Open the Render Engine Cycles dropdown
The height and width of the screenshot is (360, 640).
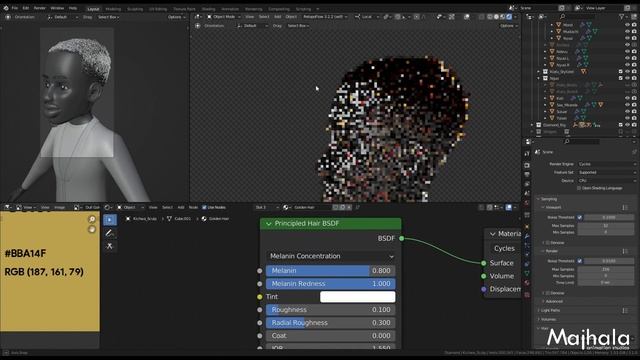607,164
